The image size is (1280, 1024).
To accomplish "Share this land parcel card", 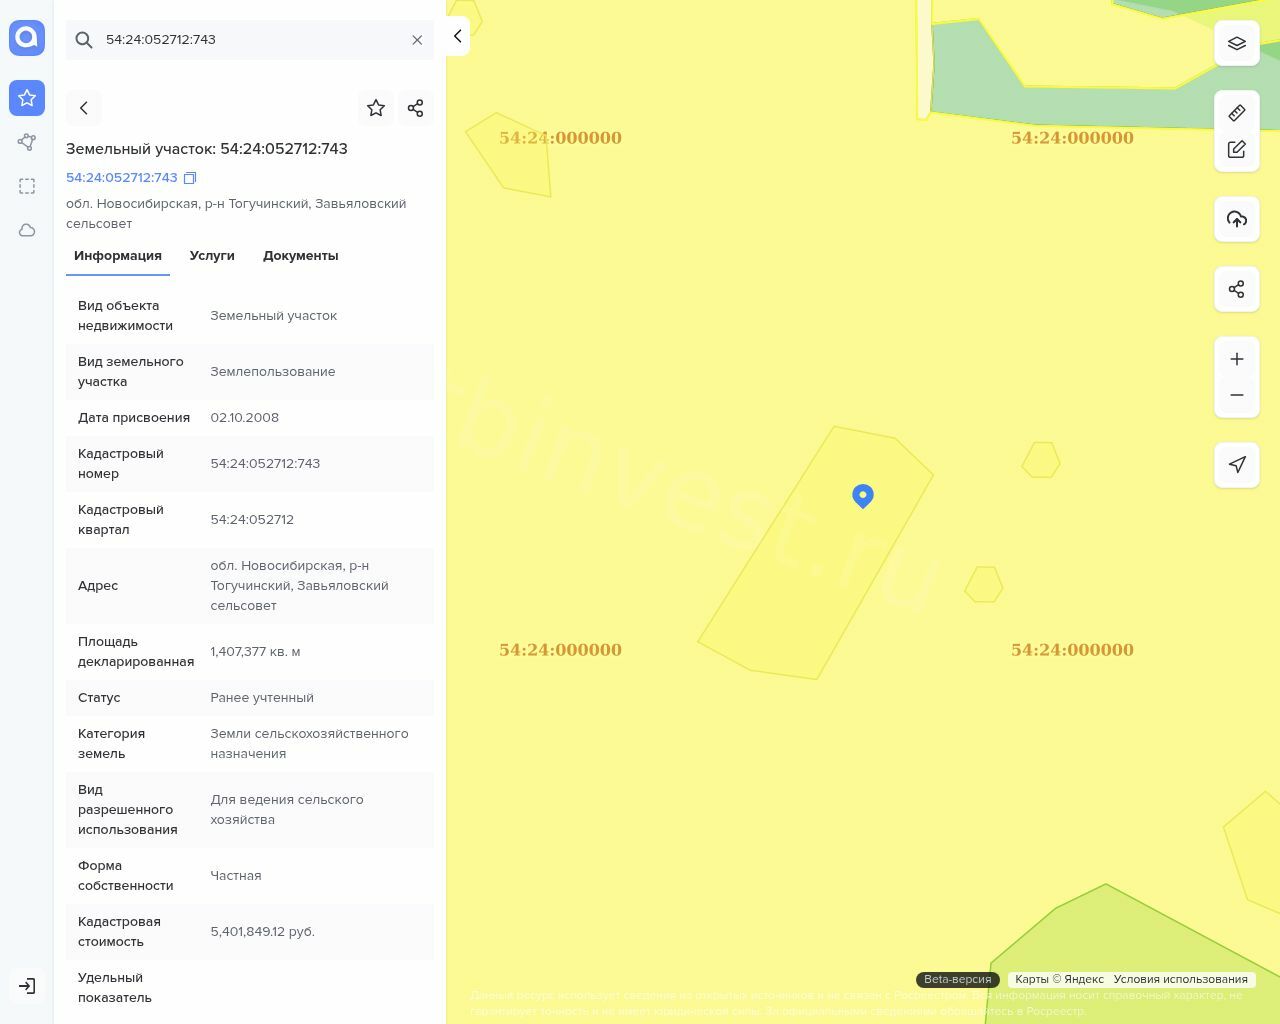I will [x=416, y=108].
